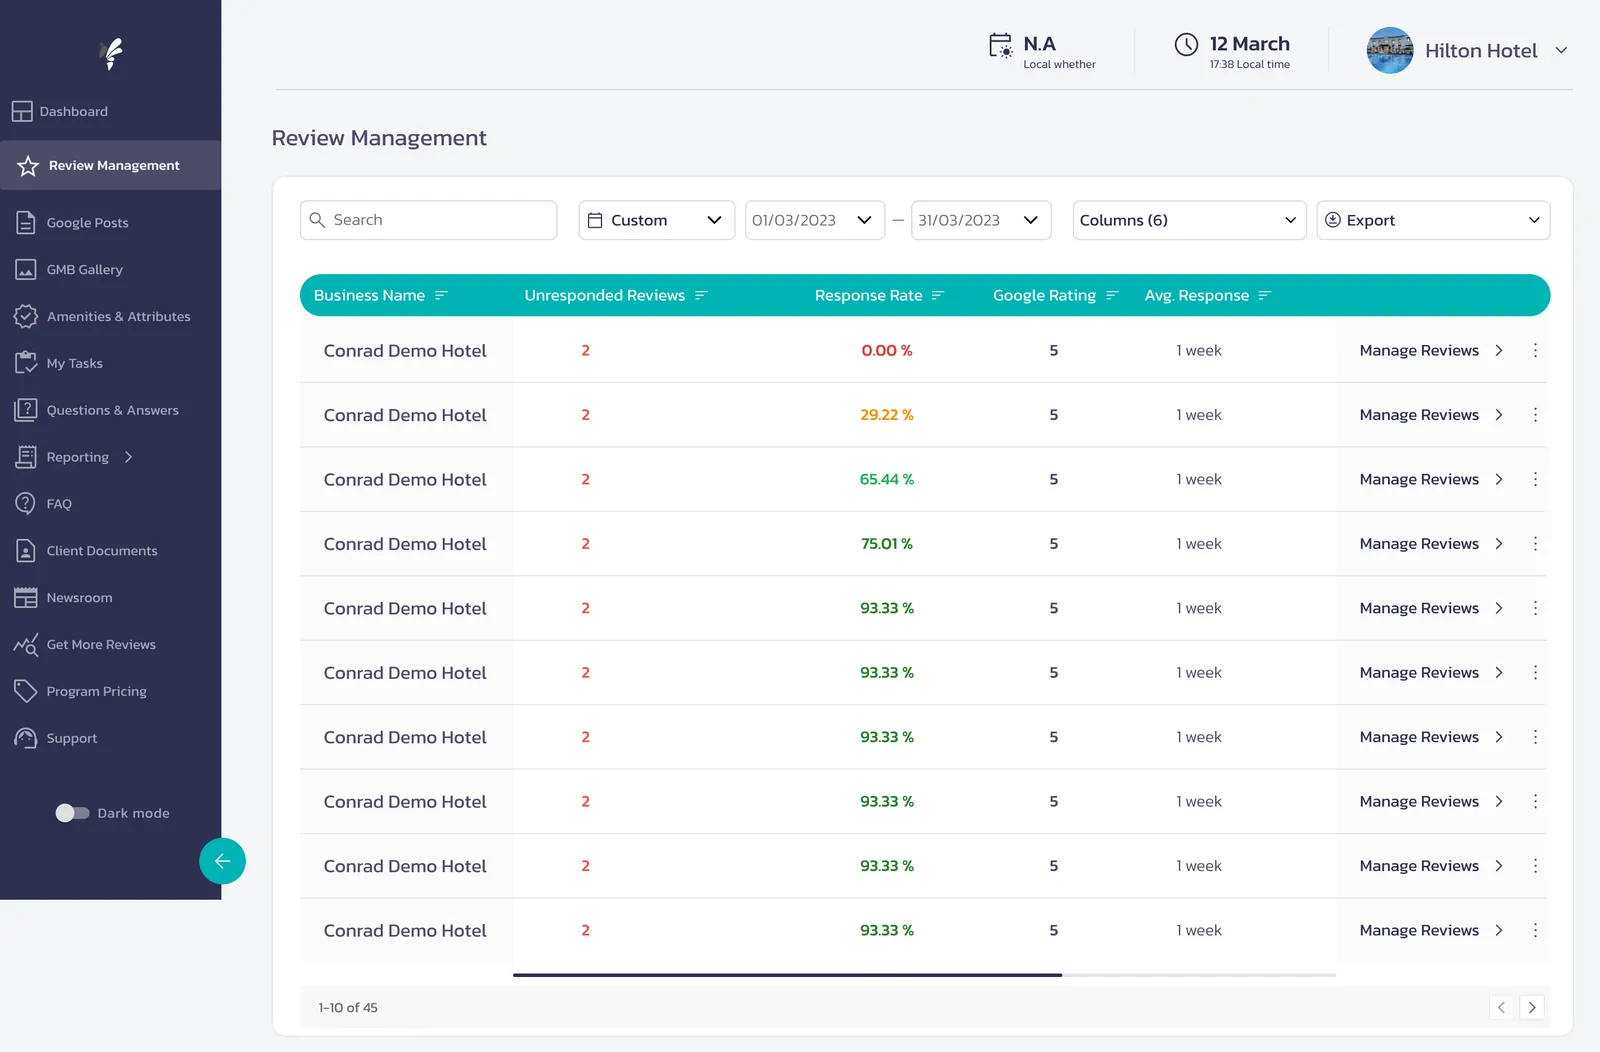This screenshot has height=1052, width=1600.
Task: Open the Export dropdown
Action: tap(1433, 220)
